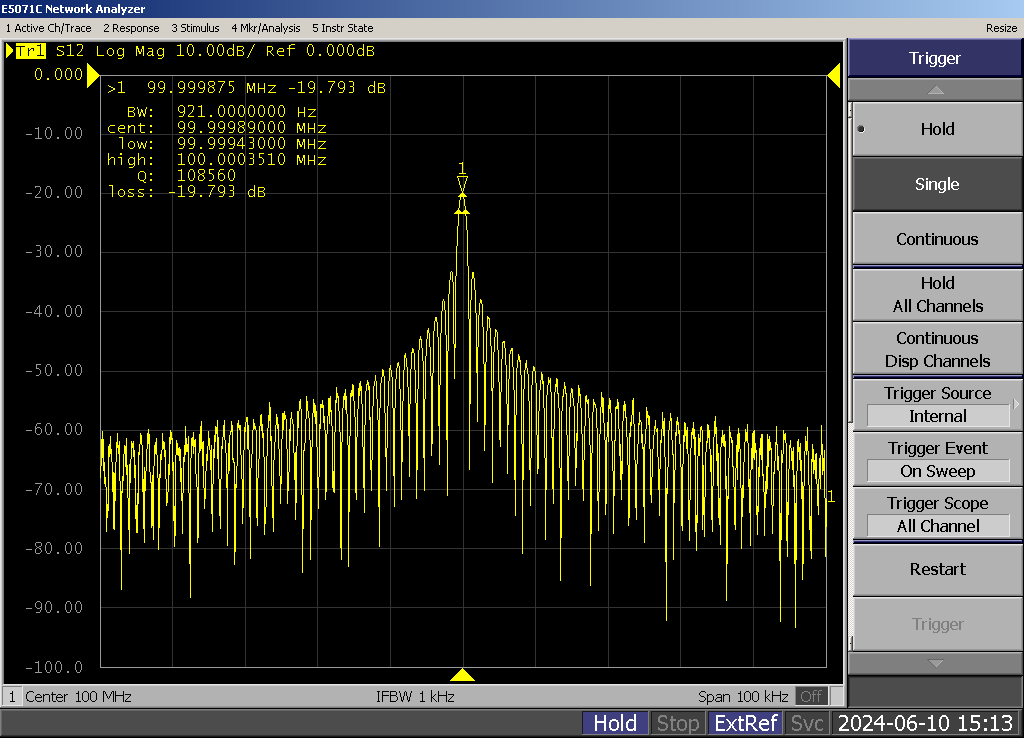Image resolution: width=1024 pixels, height=738 pixels.
Task: Click the Hold All Channels softkey
Action: pos(936,295)
